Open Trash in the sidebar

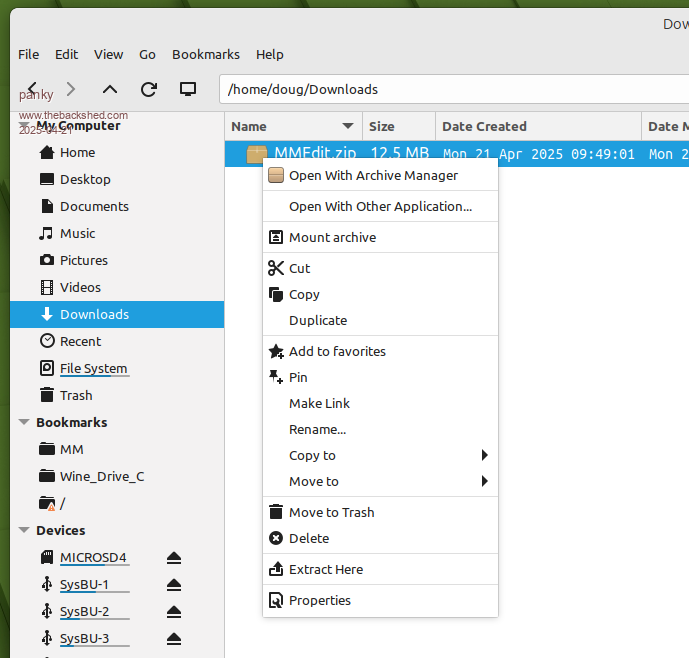(76, 395)
